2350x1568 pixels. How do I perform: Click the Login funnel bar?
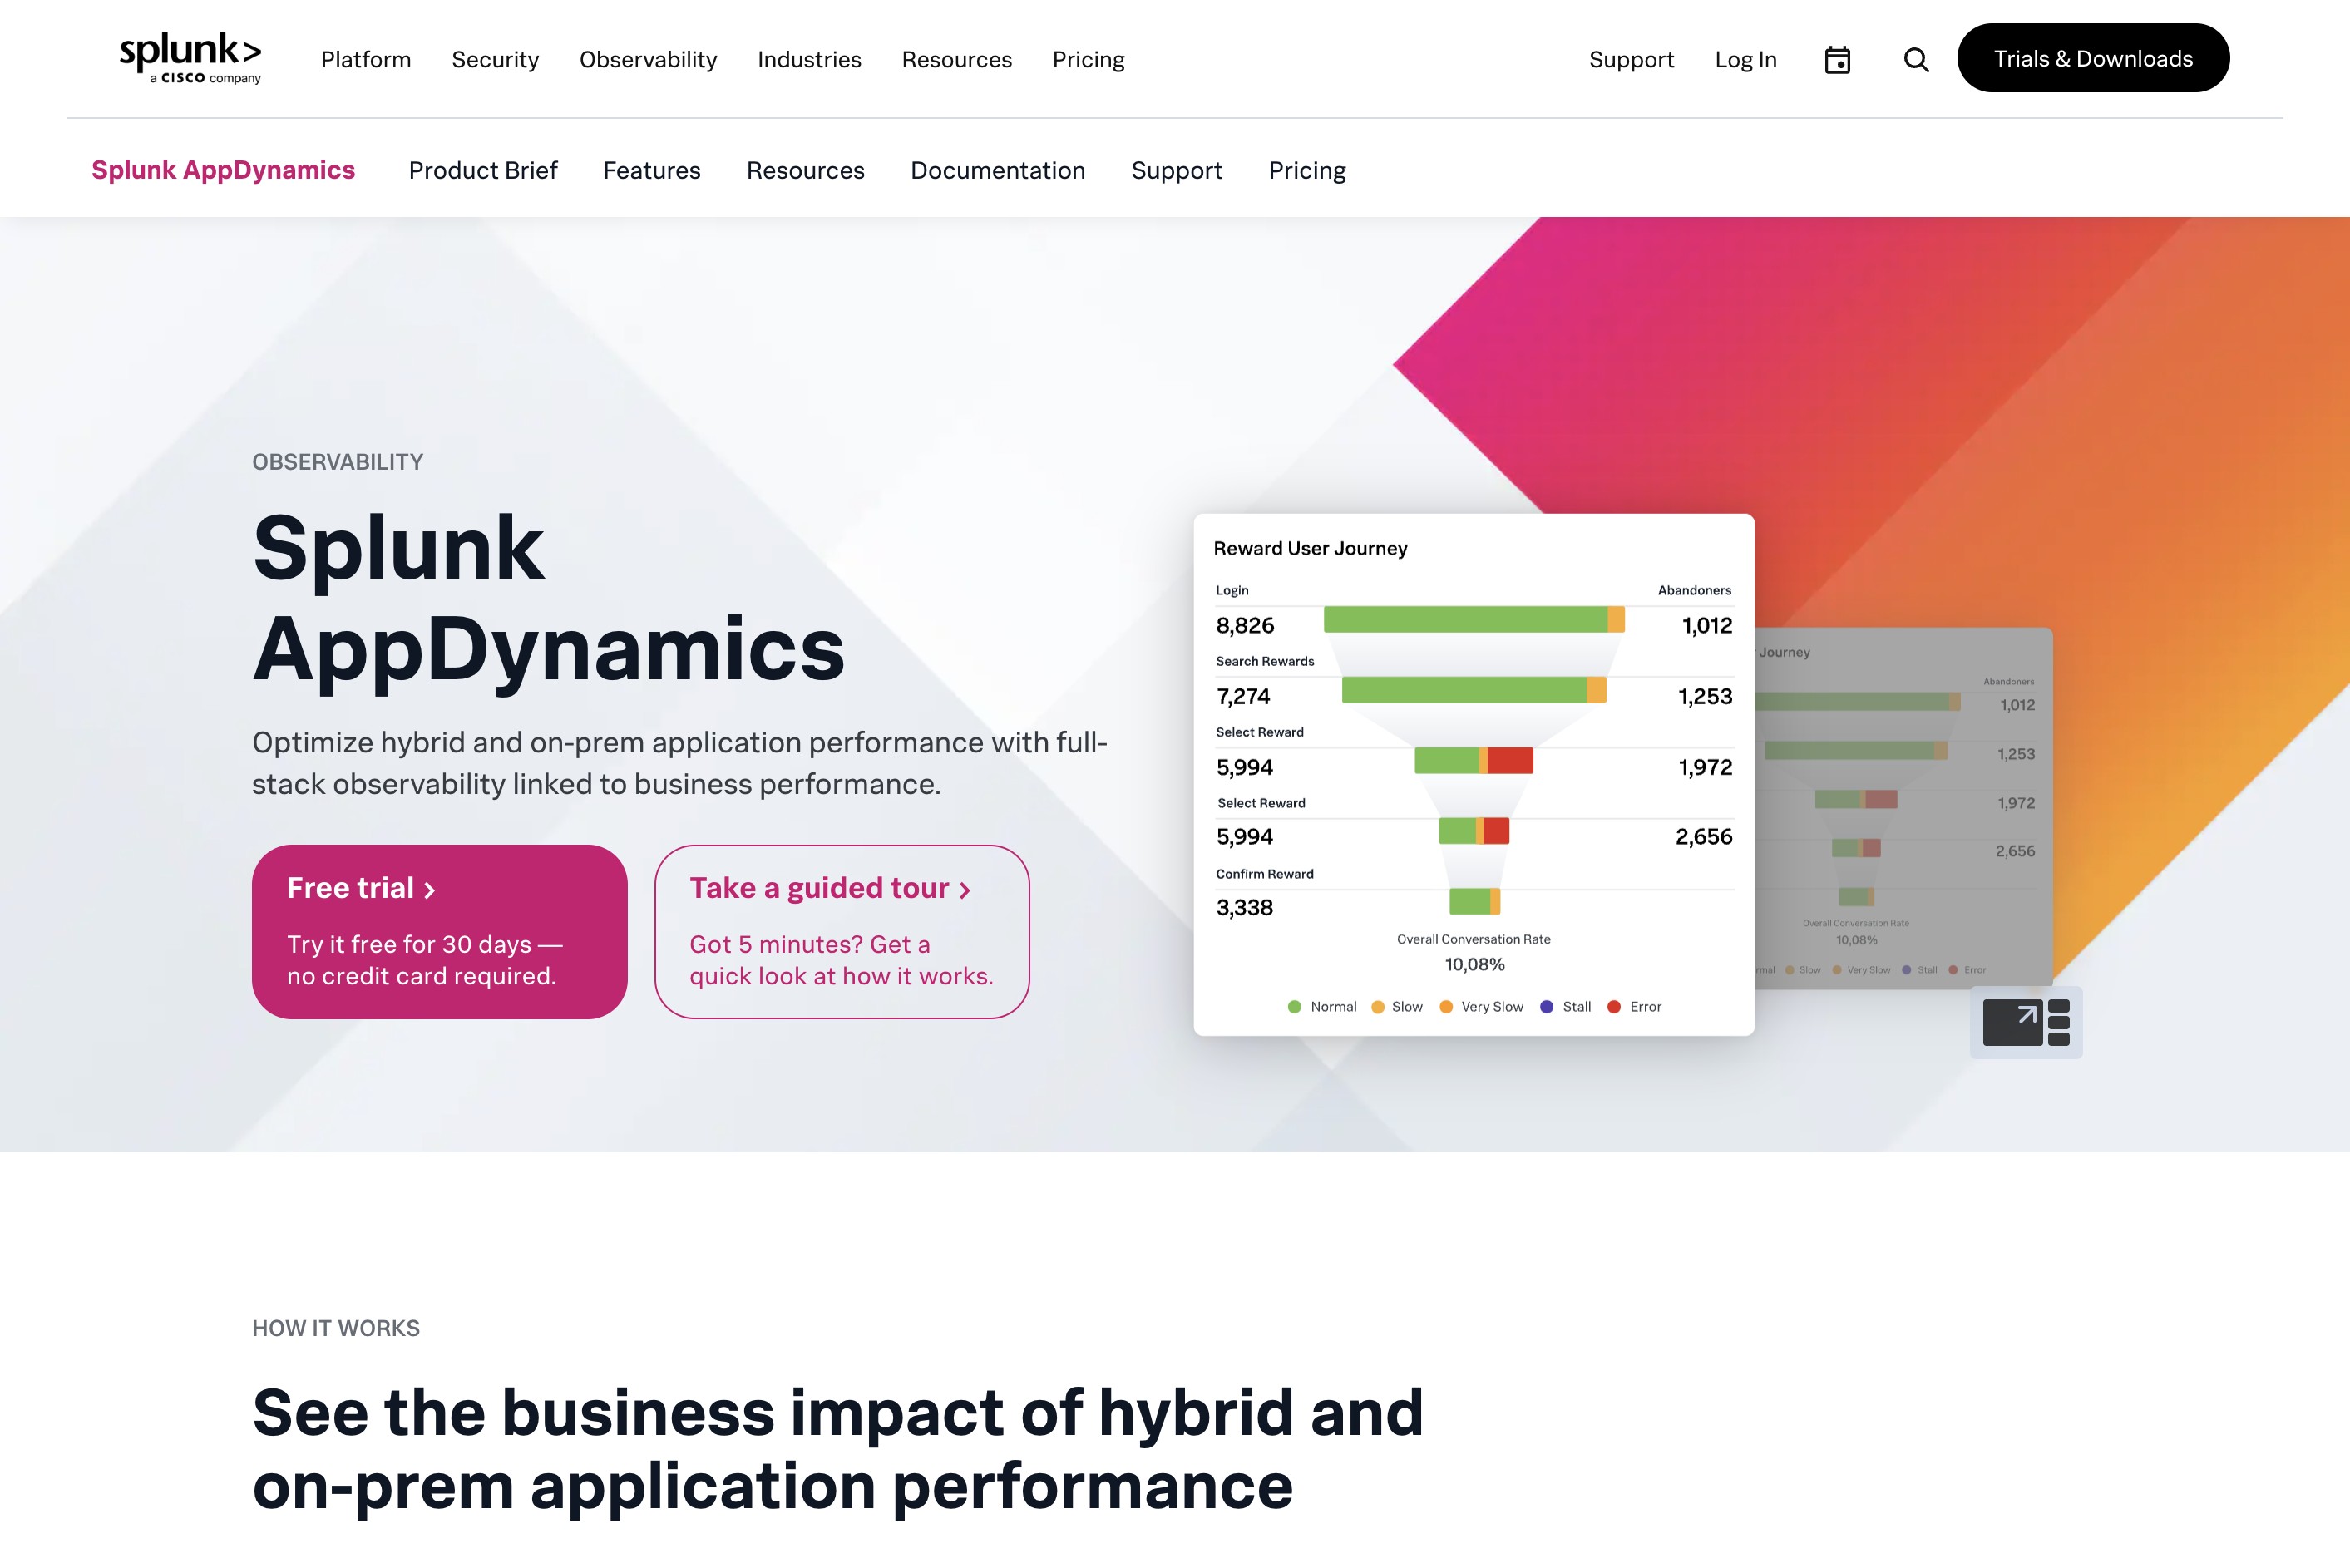pos(1474,620)
